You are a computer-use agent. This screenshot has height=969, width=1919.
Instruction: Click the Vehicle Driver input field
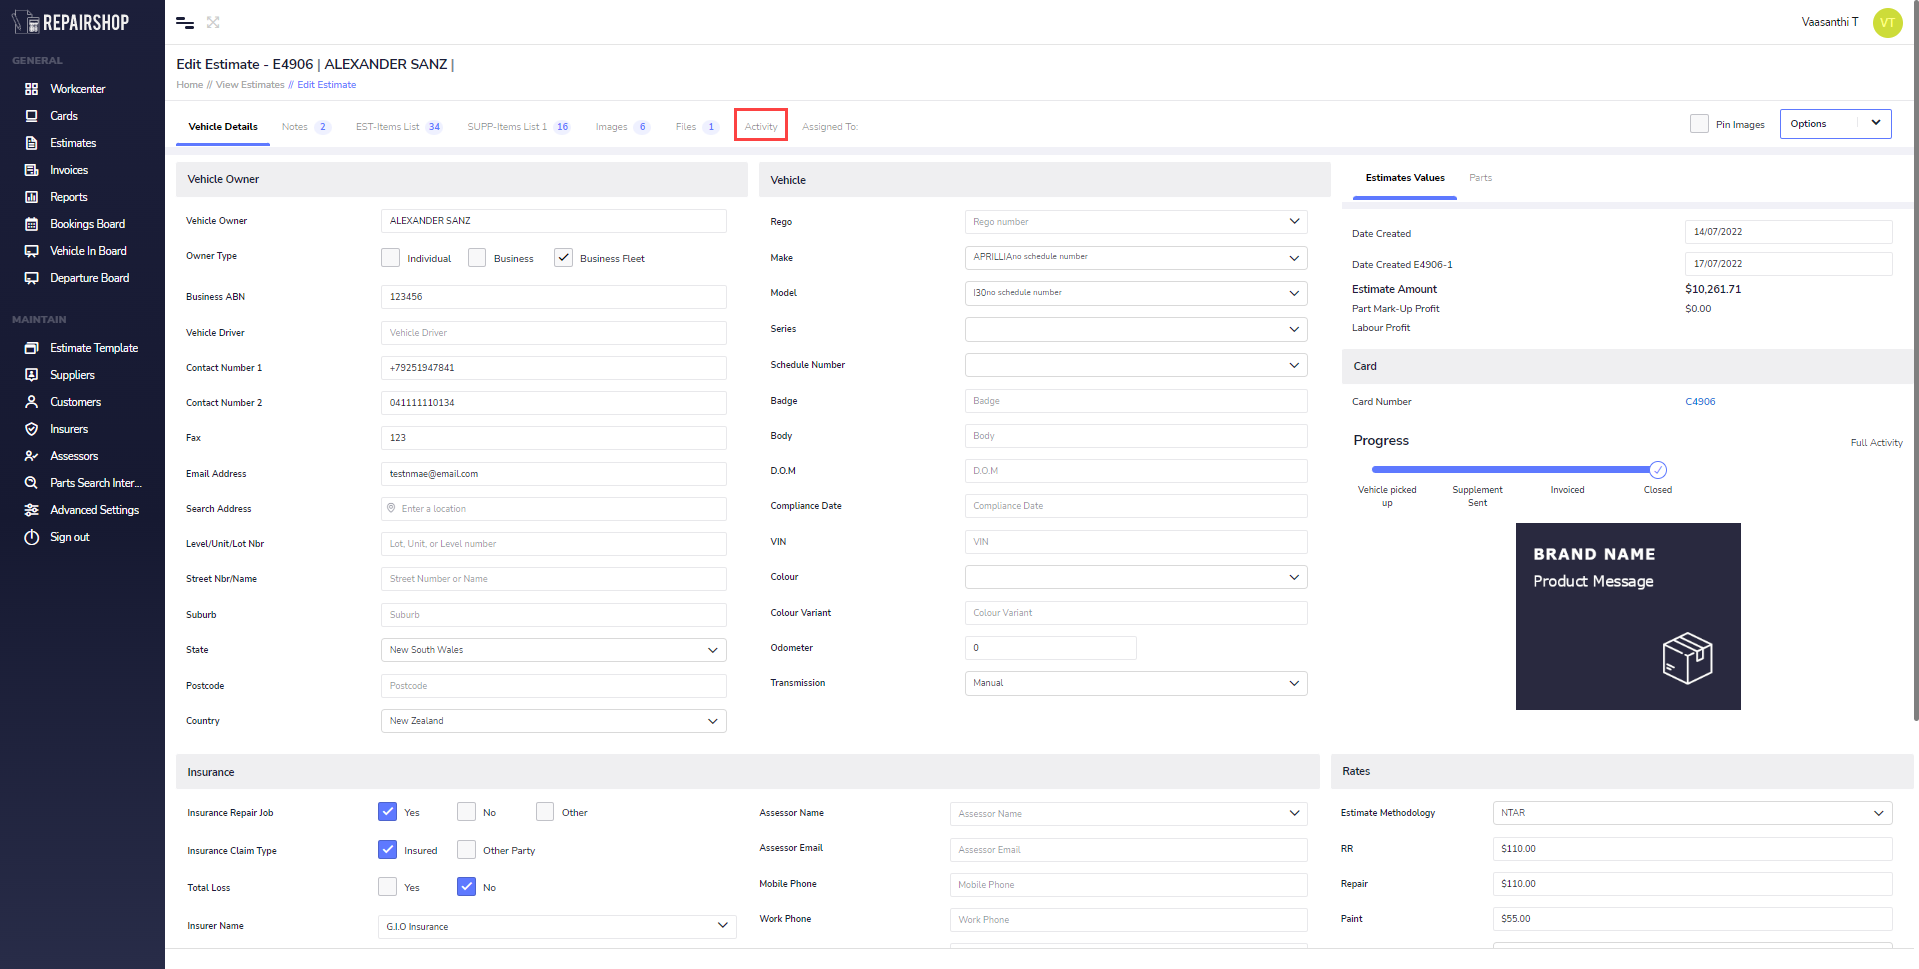(x=553, y=333)
